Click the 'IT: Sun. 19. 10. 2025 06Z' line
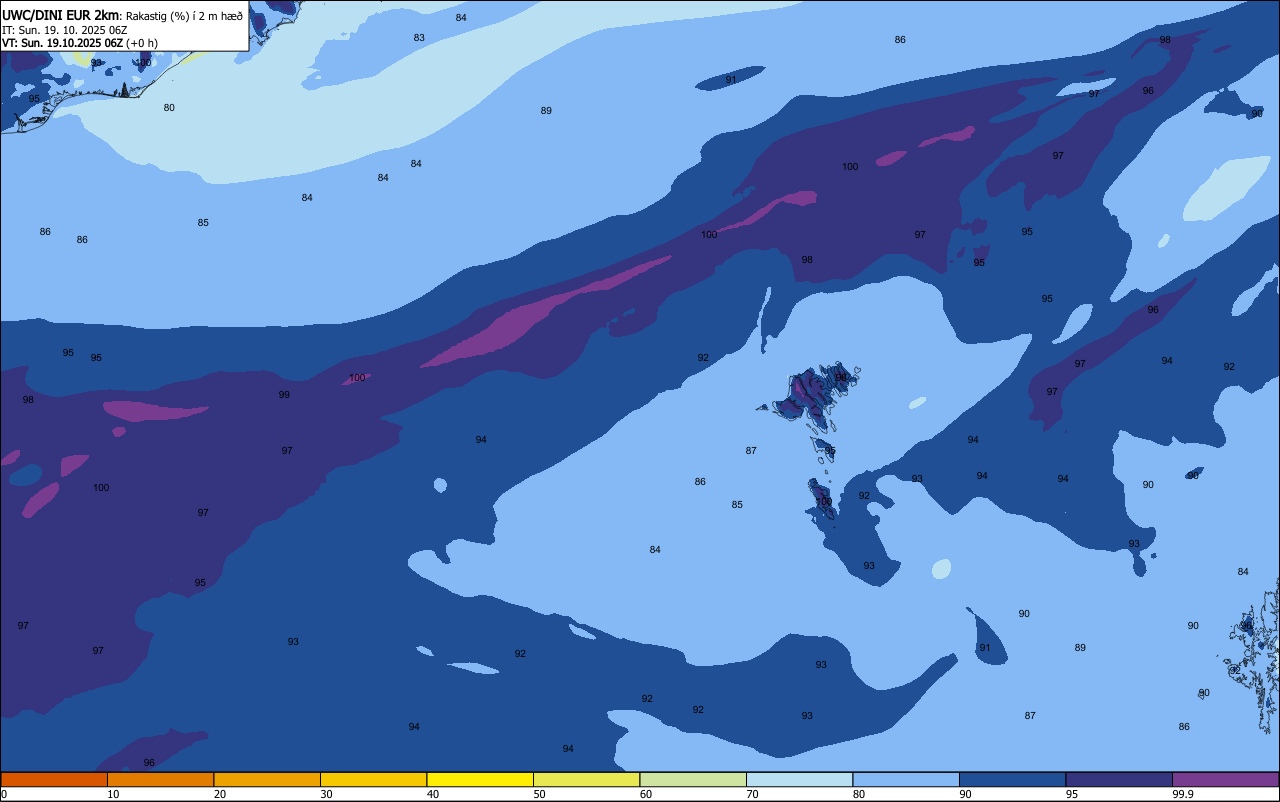1280x802 pixels. [64, 30]
